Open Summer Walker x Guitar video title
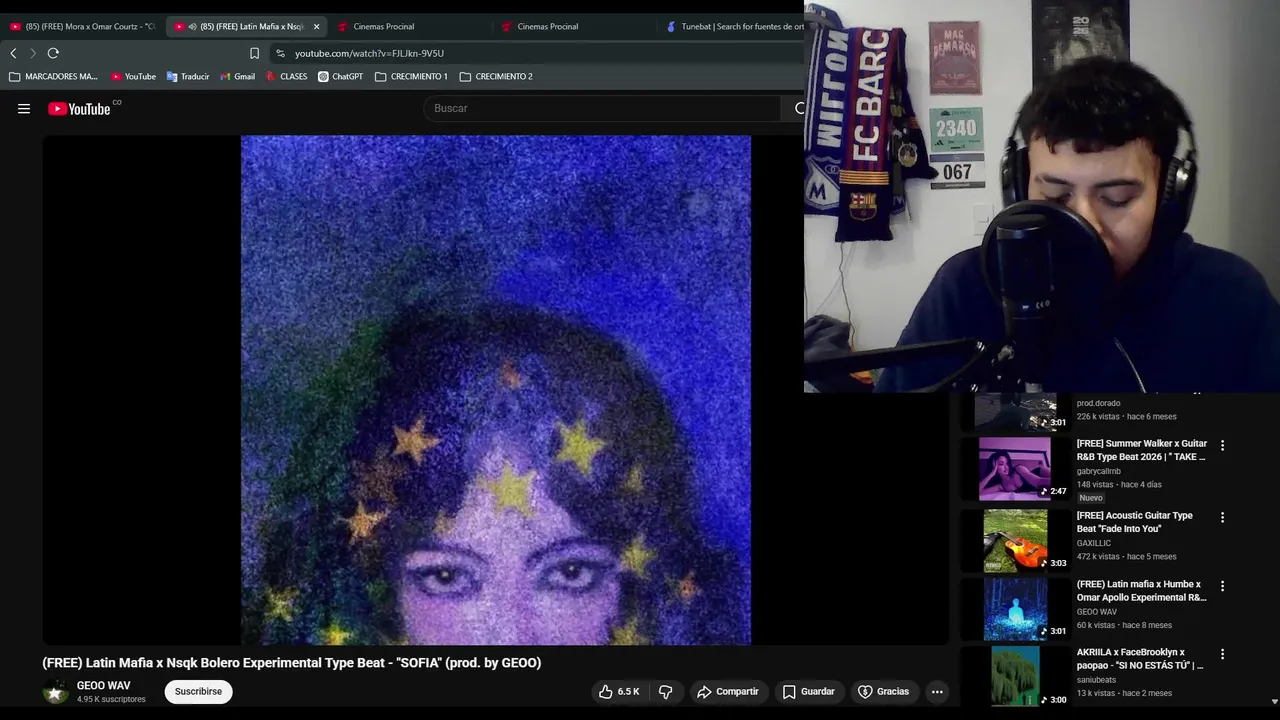Screen dimensions: 1280x720 (x=1142, y=450)
